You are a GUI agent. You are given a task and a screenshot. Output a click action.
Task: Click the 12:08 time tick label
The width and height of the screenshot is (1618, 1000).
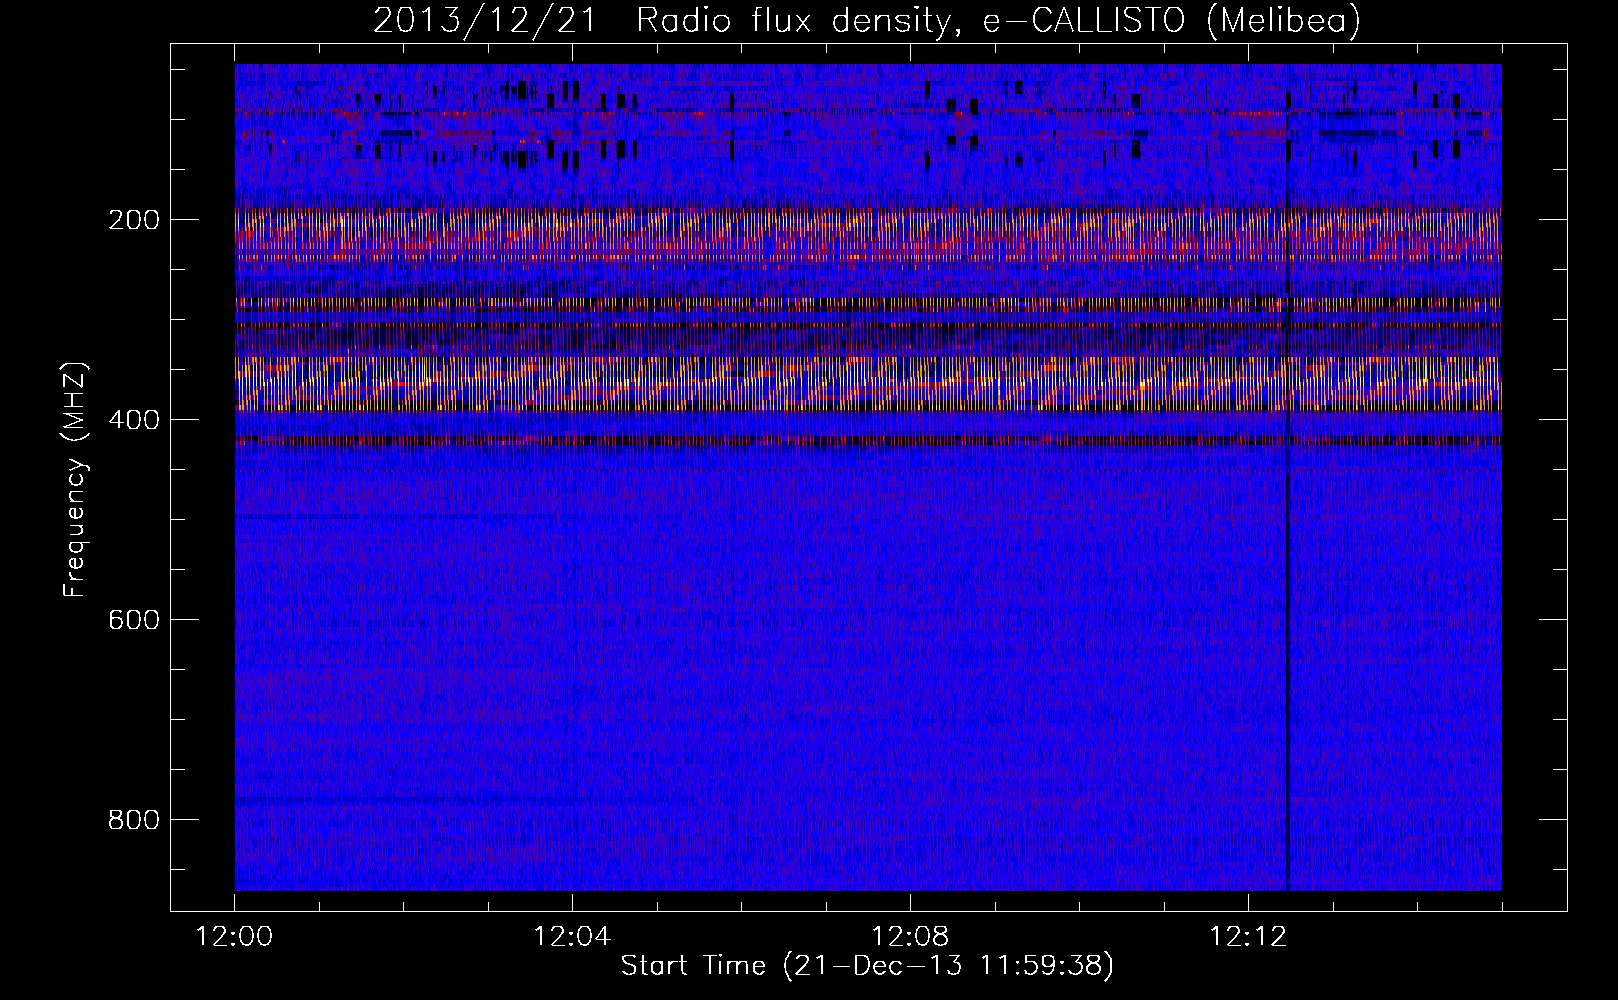(x=910, y=937)
